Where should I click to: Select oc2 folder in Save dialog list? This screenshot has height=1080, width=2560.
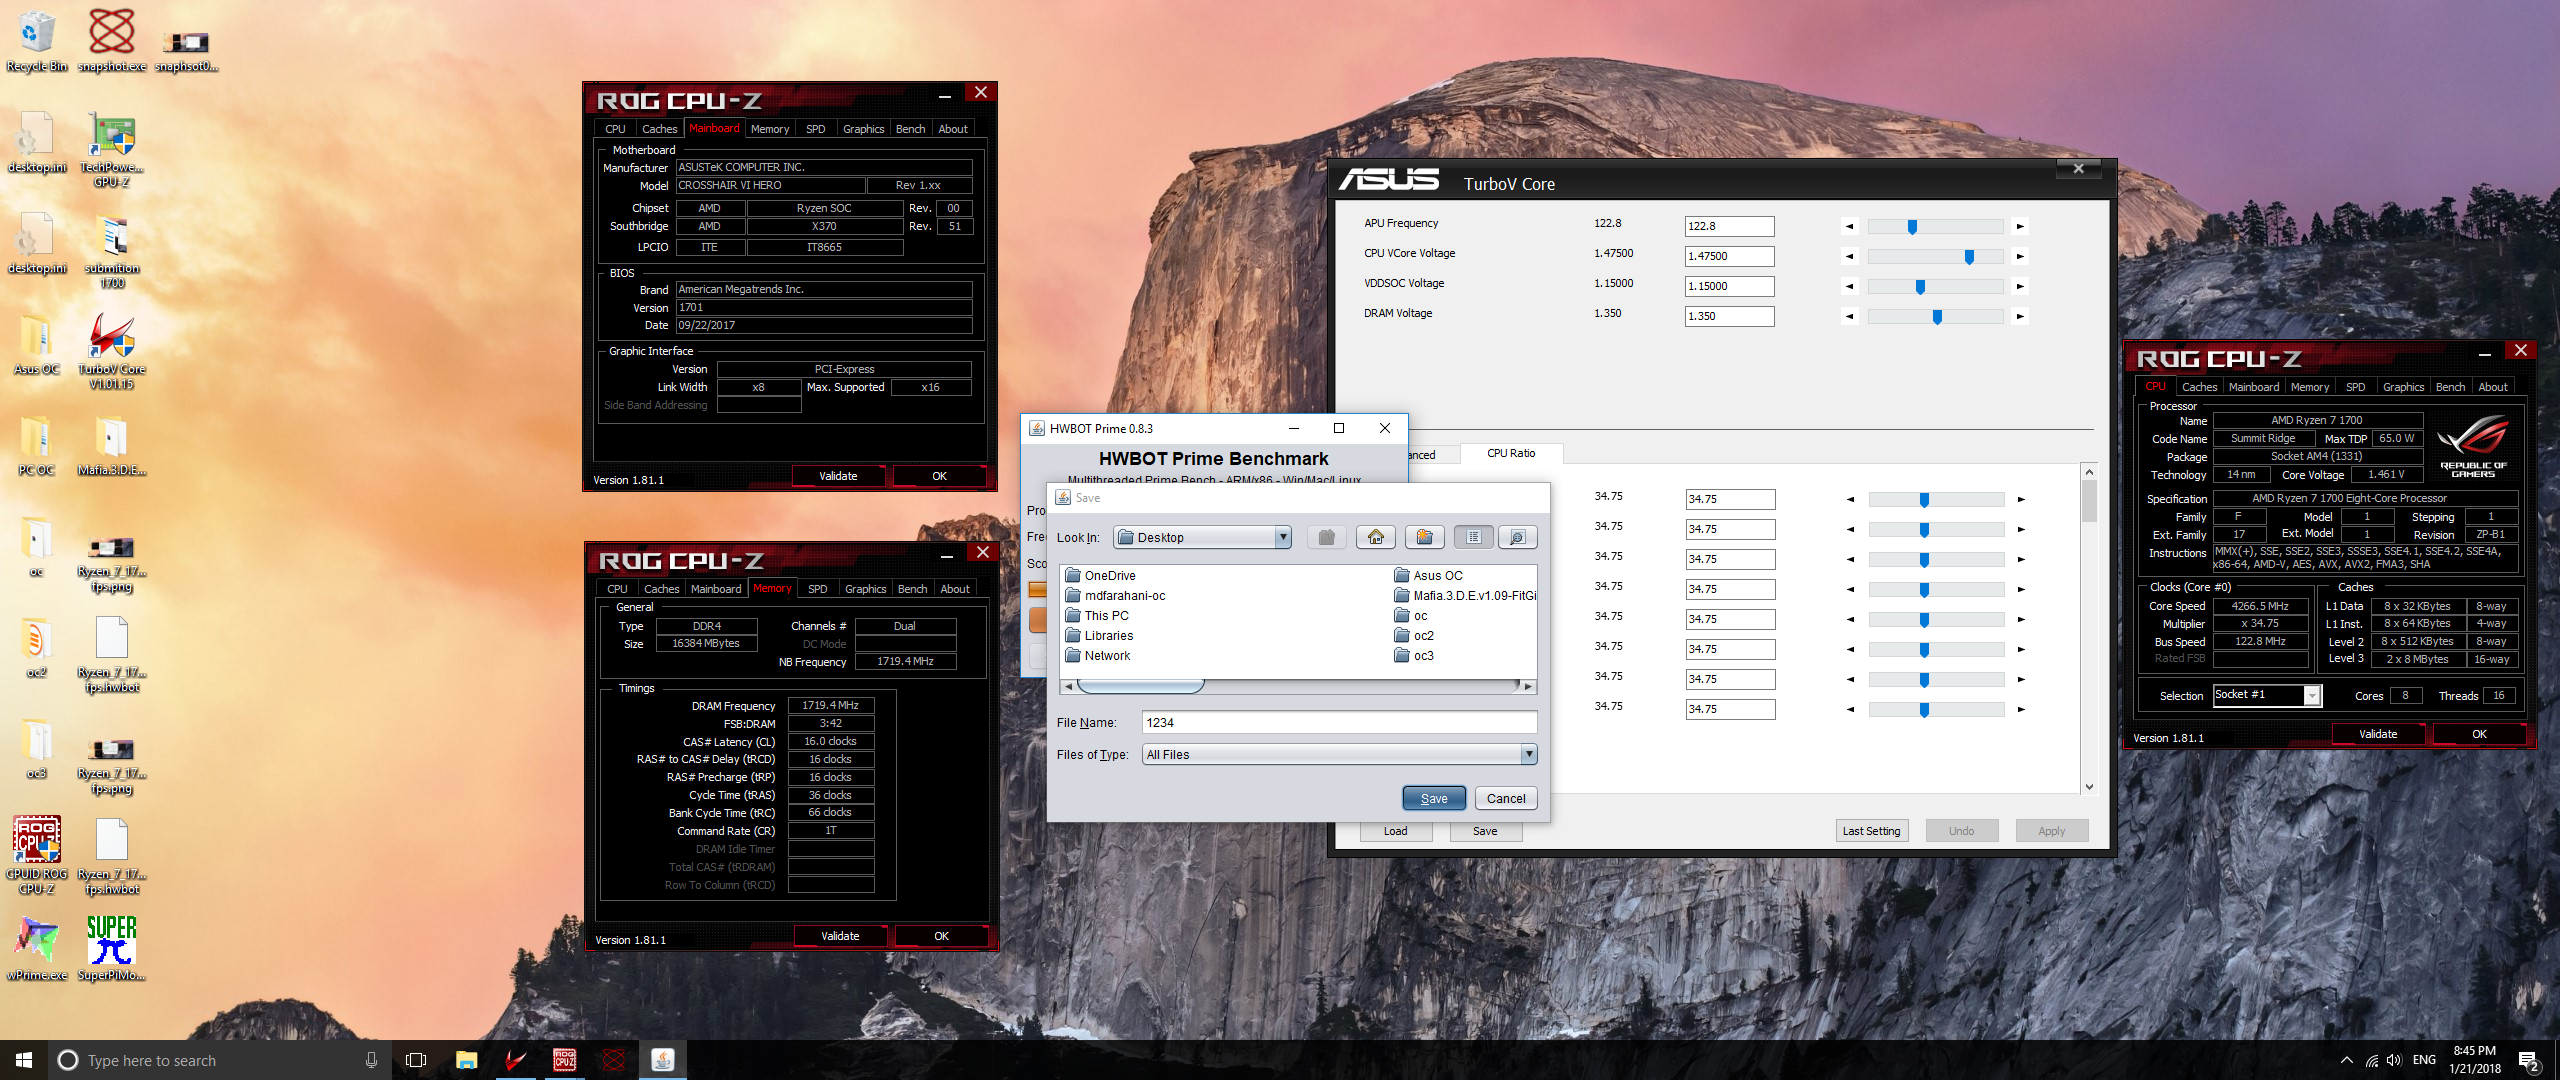pos(1414,635)
